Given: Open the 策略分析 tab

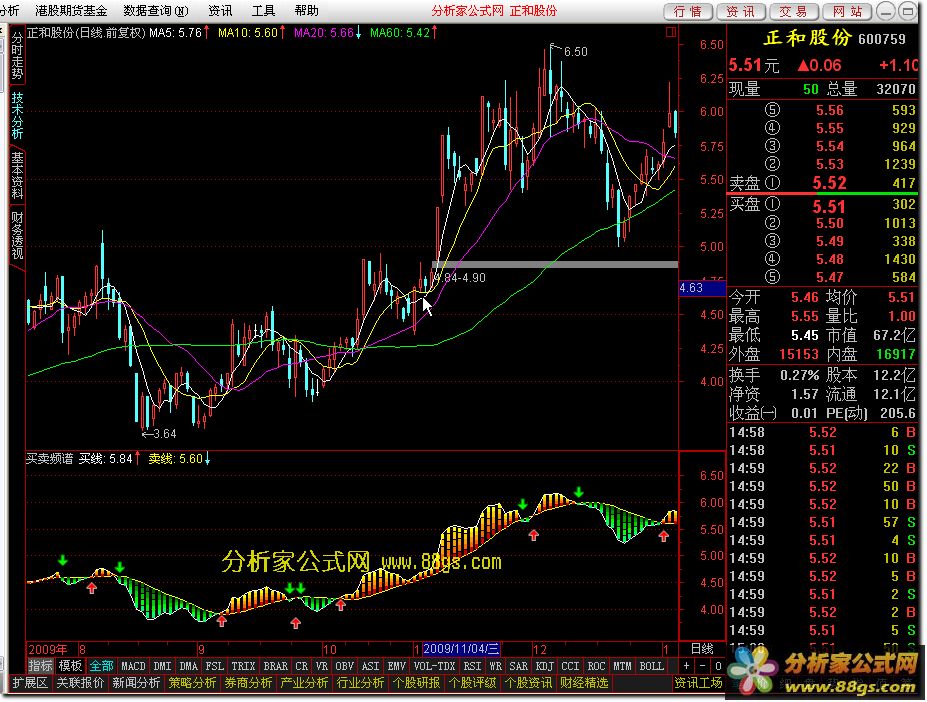Looking at the screenshot, I should (193, 683).
